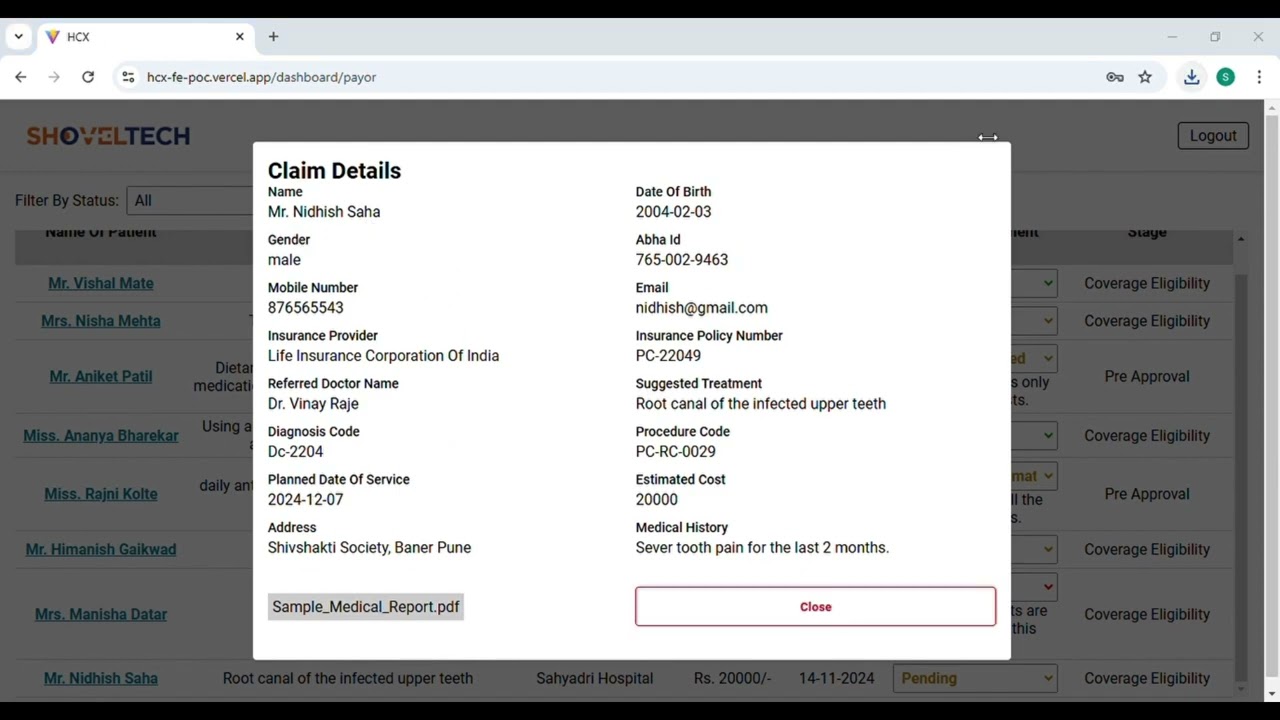This screenshot has width=1280, height=720.
Task: Click the address bar URL
Action: (261, 77)
